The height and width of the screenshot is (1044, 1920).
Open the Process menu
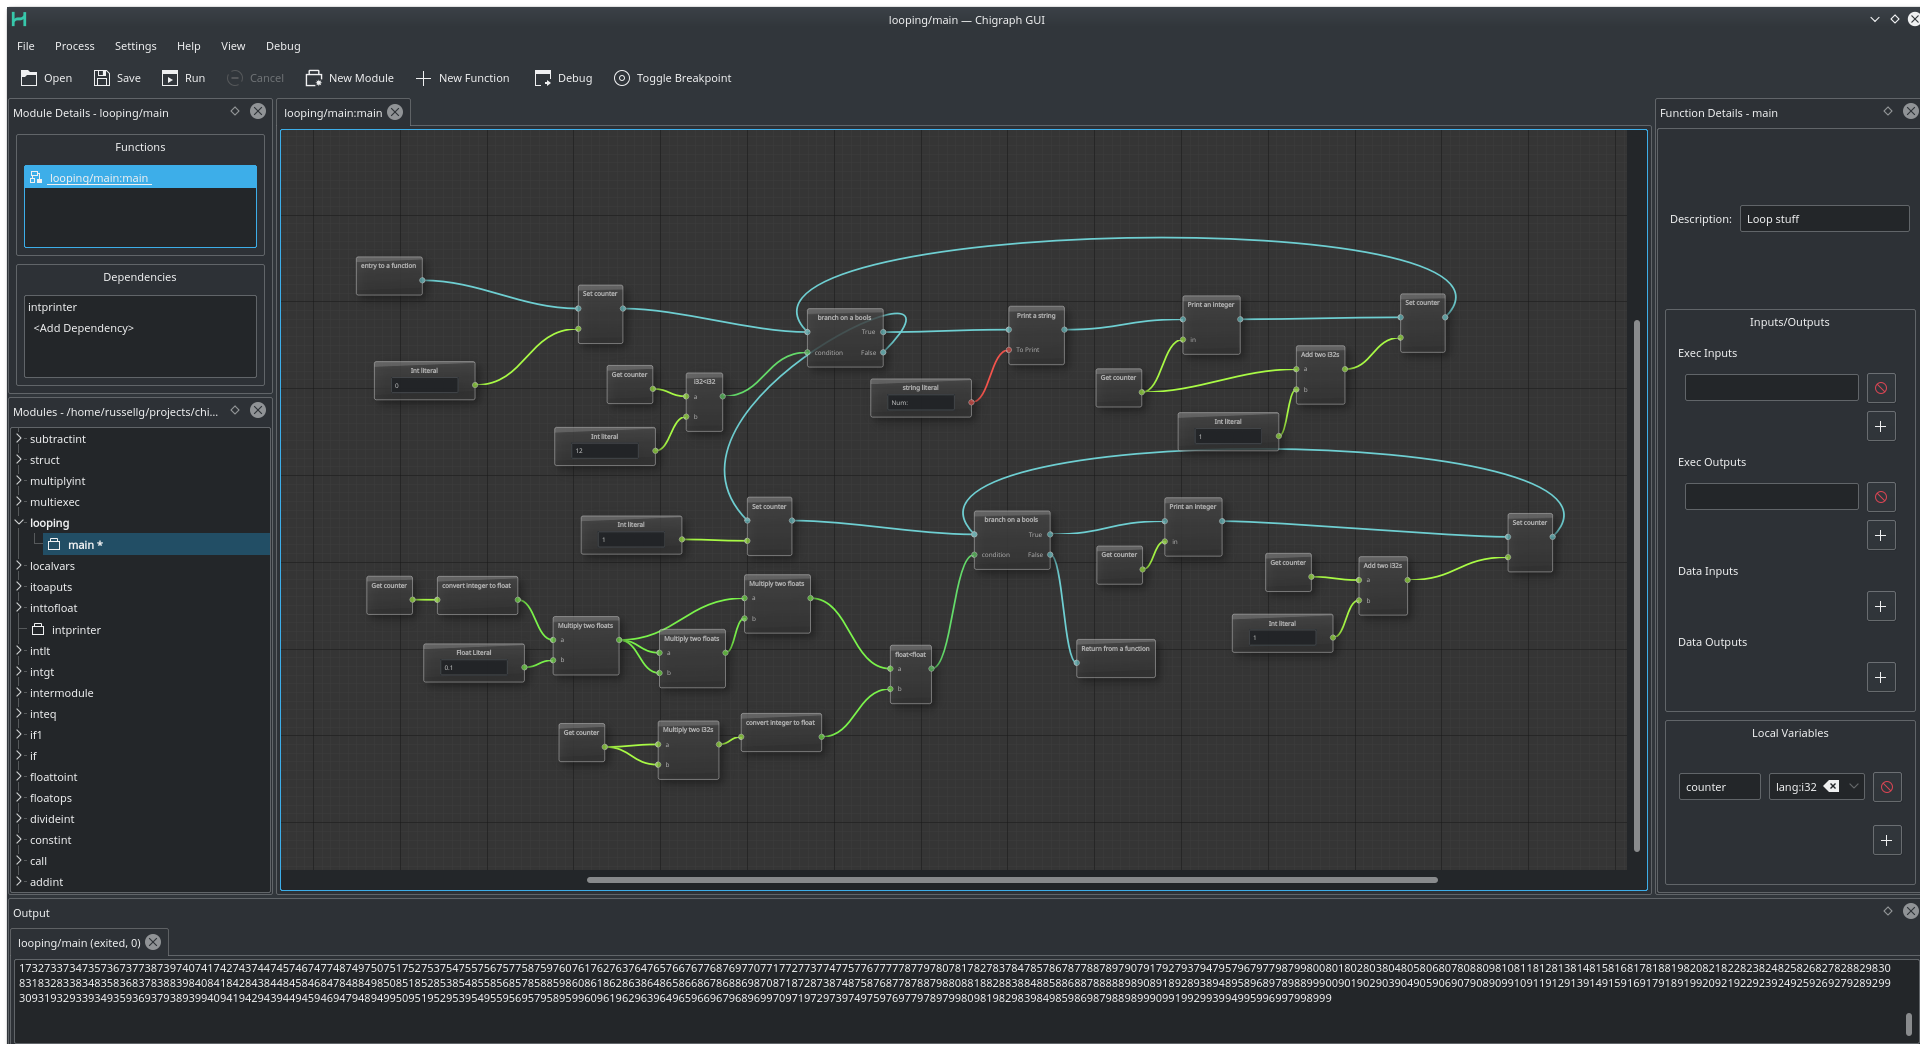click(x=74, y=46)
